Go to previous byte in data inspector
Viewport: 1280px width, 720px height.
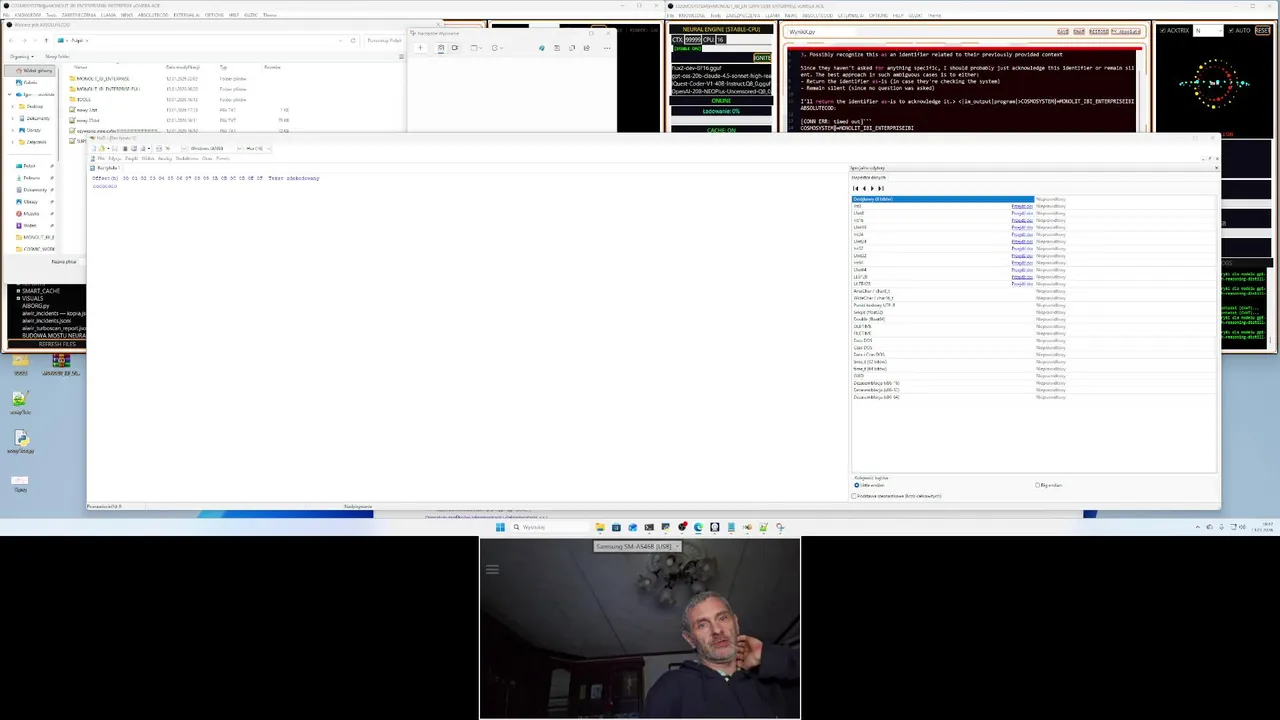[x=864, y=188]
